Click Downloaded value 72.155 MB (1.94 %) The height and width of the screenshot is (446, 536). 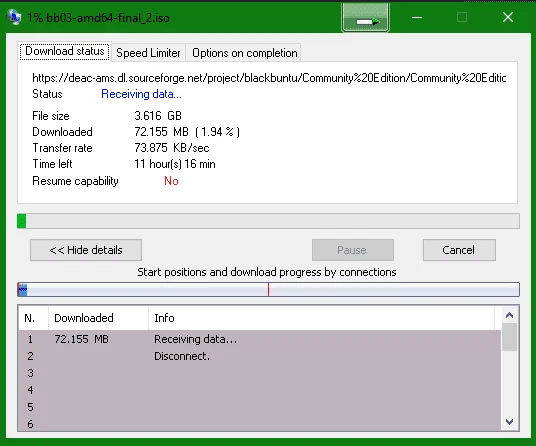187,132
